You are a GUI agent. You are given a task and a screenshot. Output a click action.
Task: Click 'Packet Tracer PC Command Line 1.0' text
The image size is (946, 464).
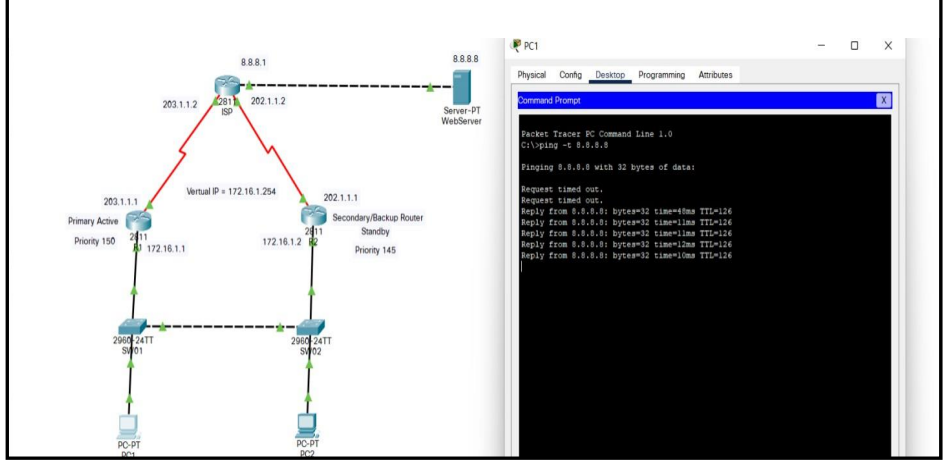coord(597,134)
